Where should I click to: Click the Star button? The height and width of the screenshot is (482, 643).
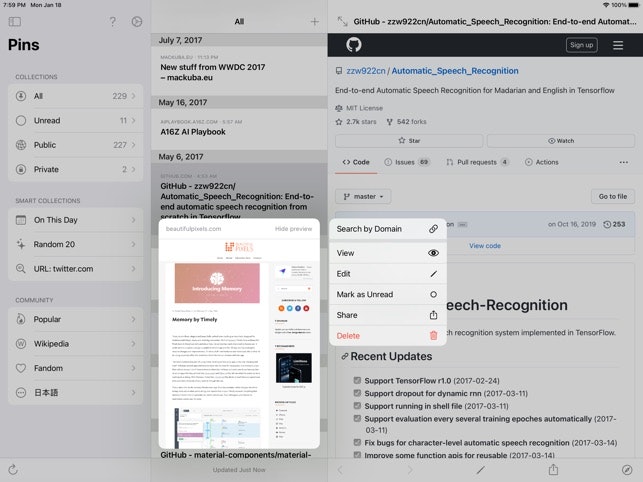(409, 141)
